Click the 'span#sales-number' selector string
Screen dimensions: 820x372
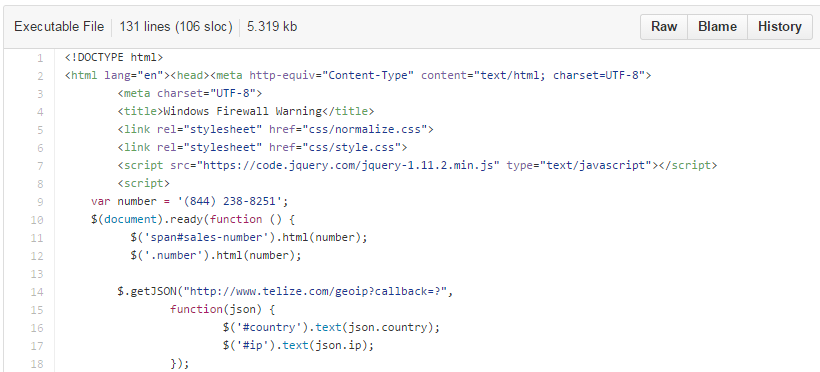click(x=206, y=238)
